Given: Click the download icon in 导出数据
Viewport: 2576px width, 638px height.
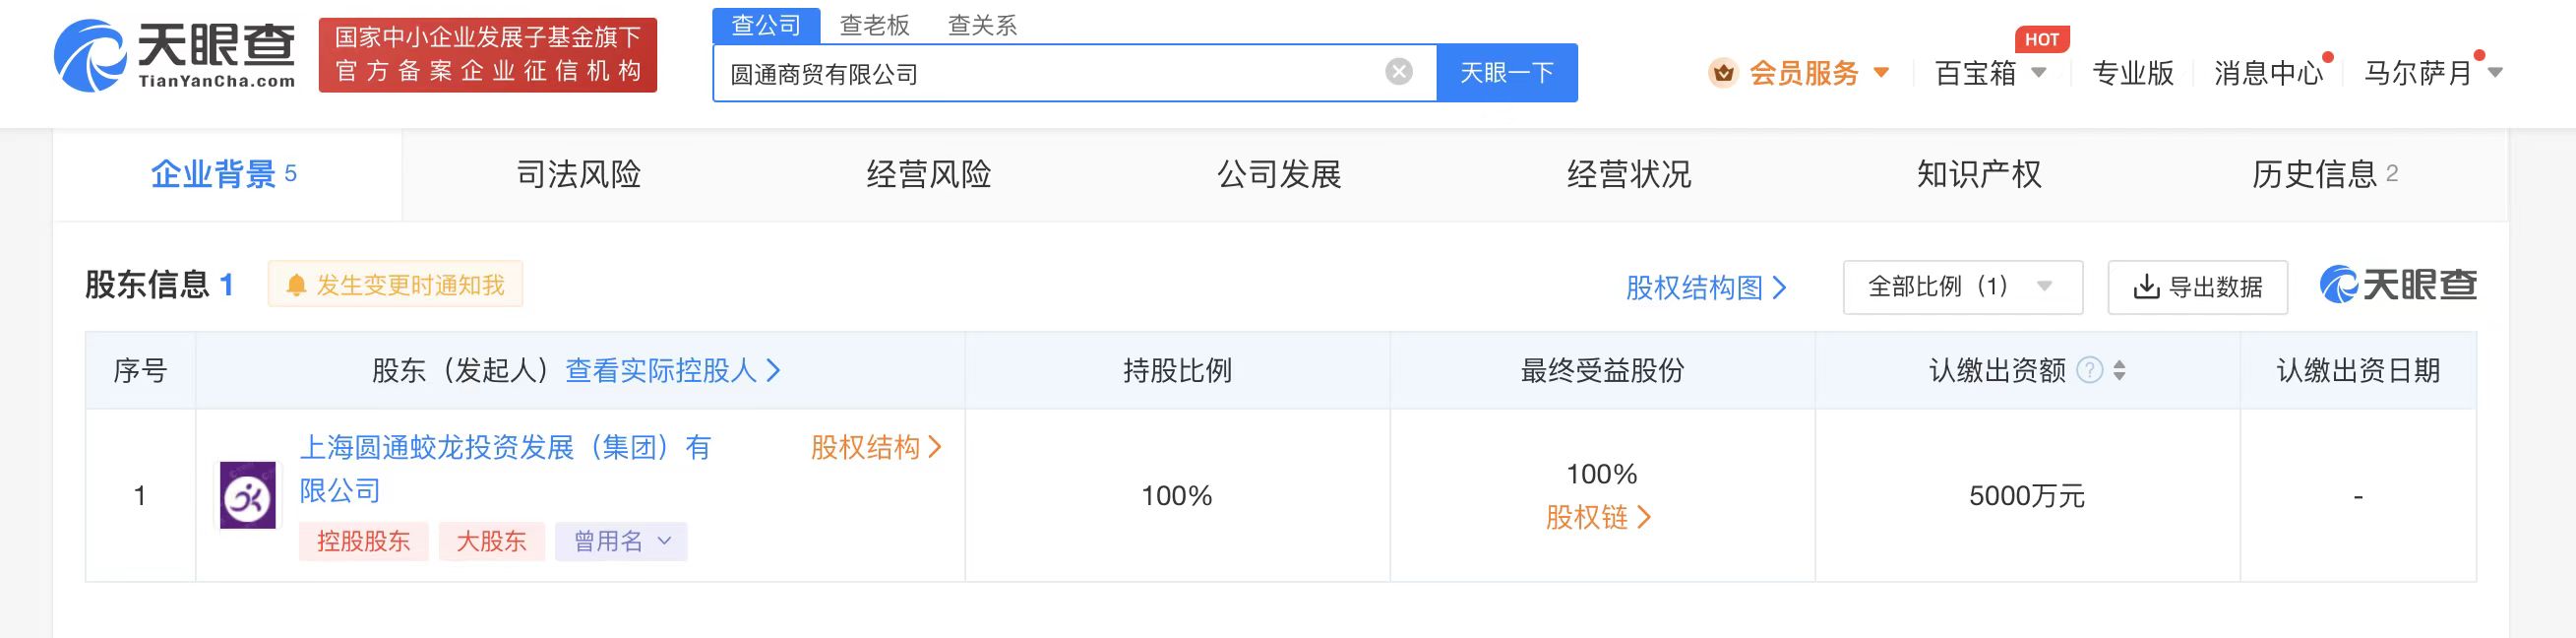Looking at the screenshot, I should (2146, 287).
